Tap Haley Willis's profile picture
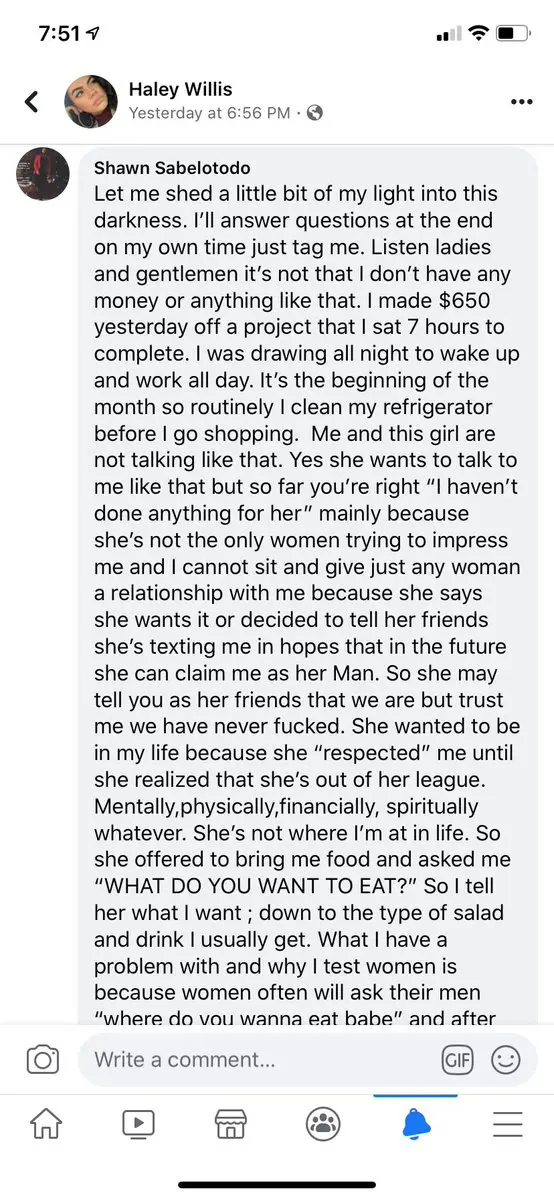 (92, 102)
